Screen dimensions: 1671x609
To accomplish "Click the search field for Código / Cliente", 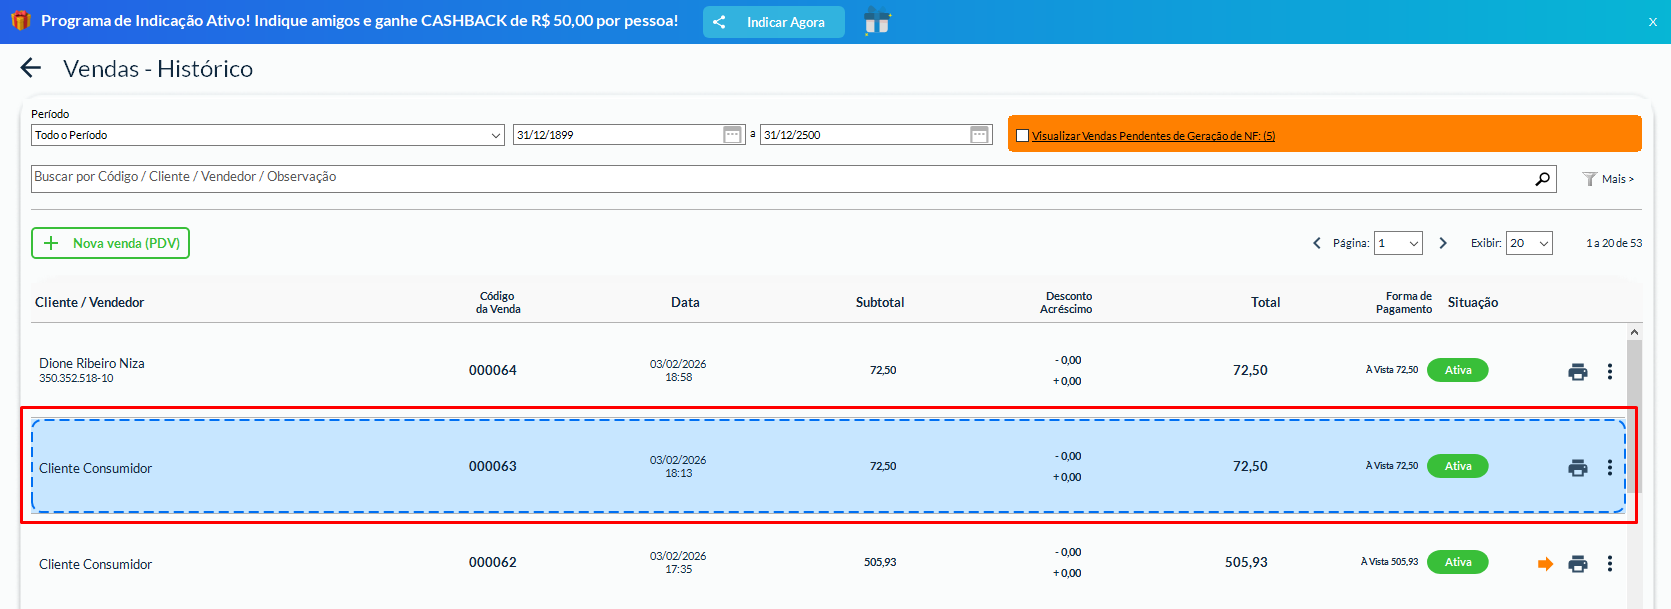I will coord(780,178).
